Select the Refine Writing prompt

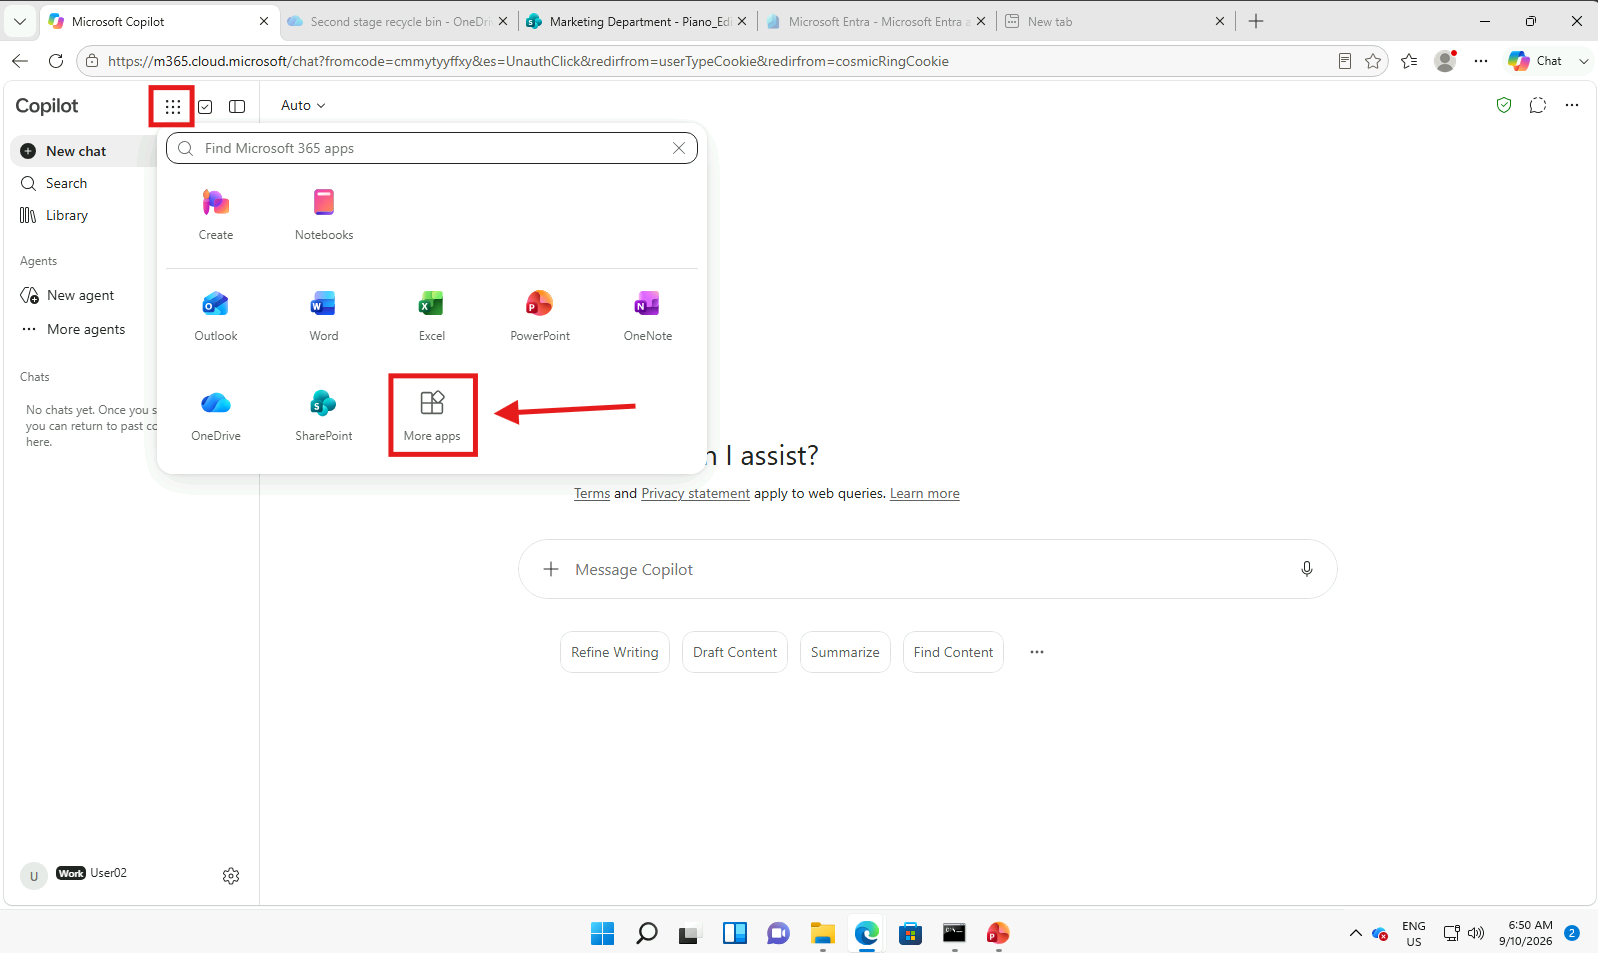coord(615,652)
